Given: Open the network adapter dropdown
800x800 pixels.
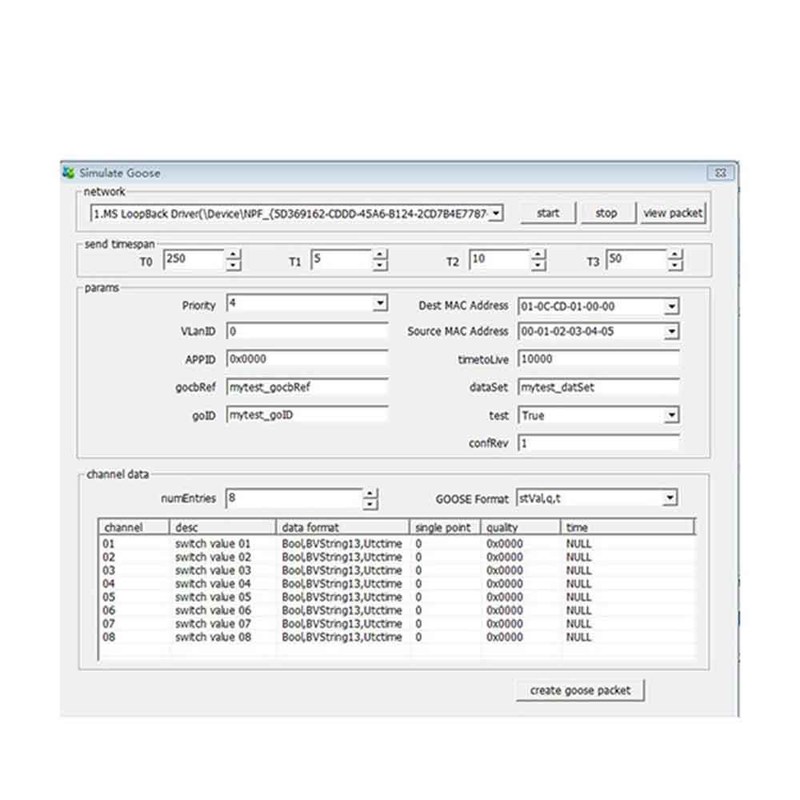Looking at the screenshot, I should tap(497, 213).
